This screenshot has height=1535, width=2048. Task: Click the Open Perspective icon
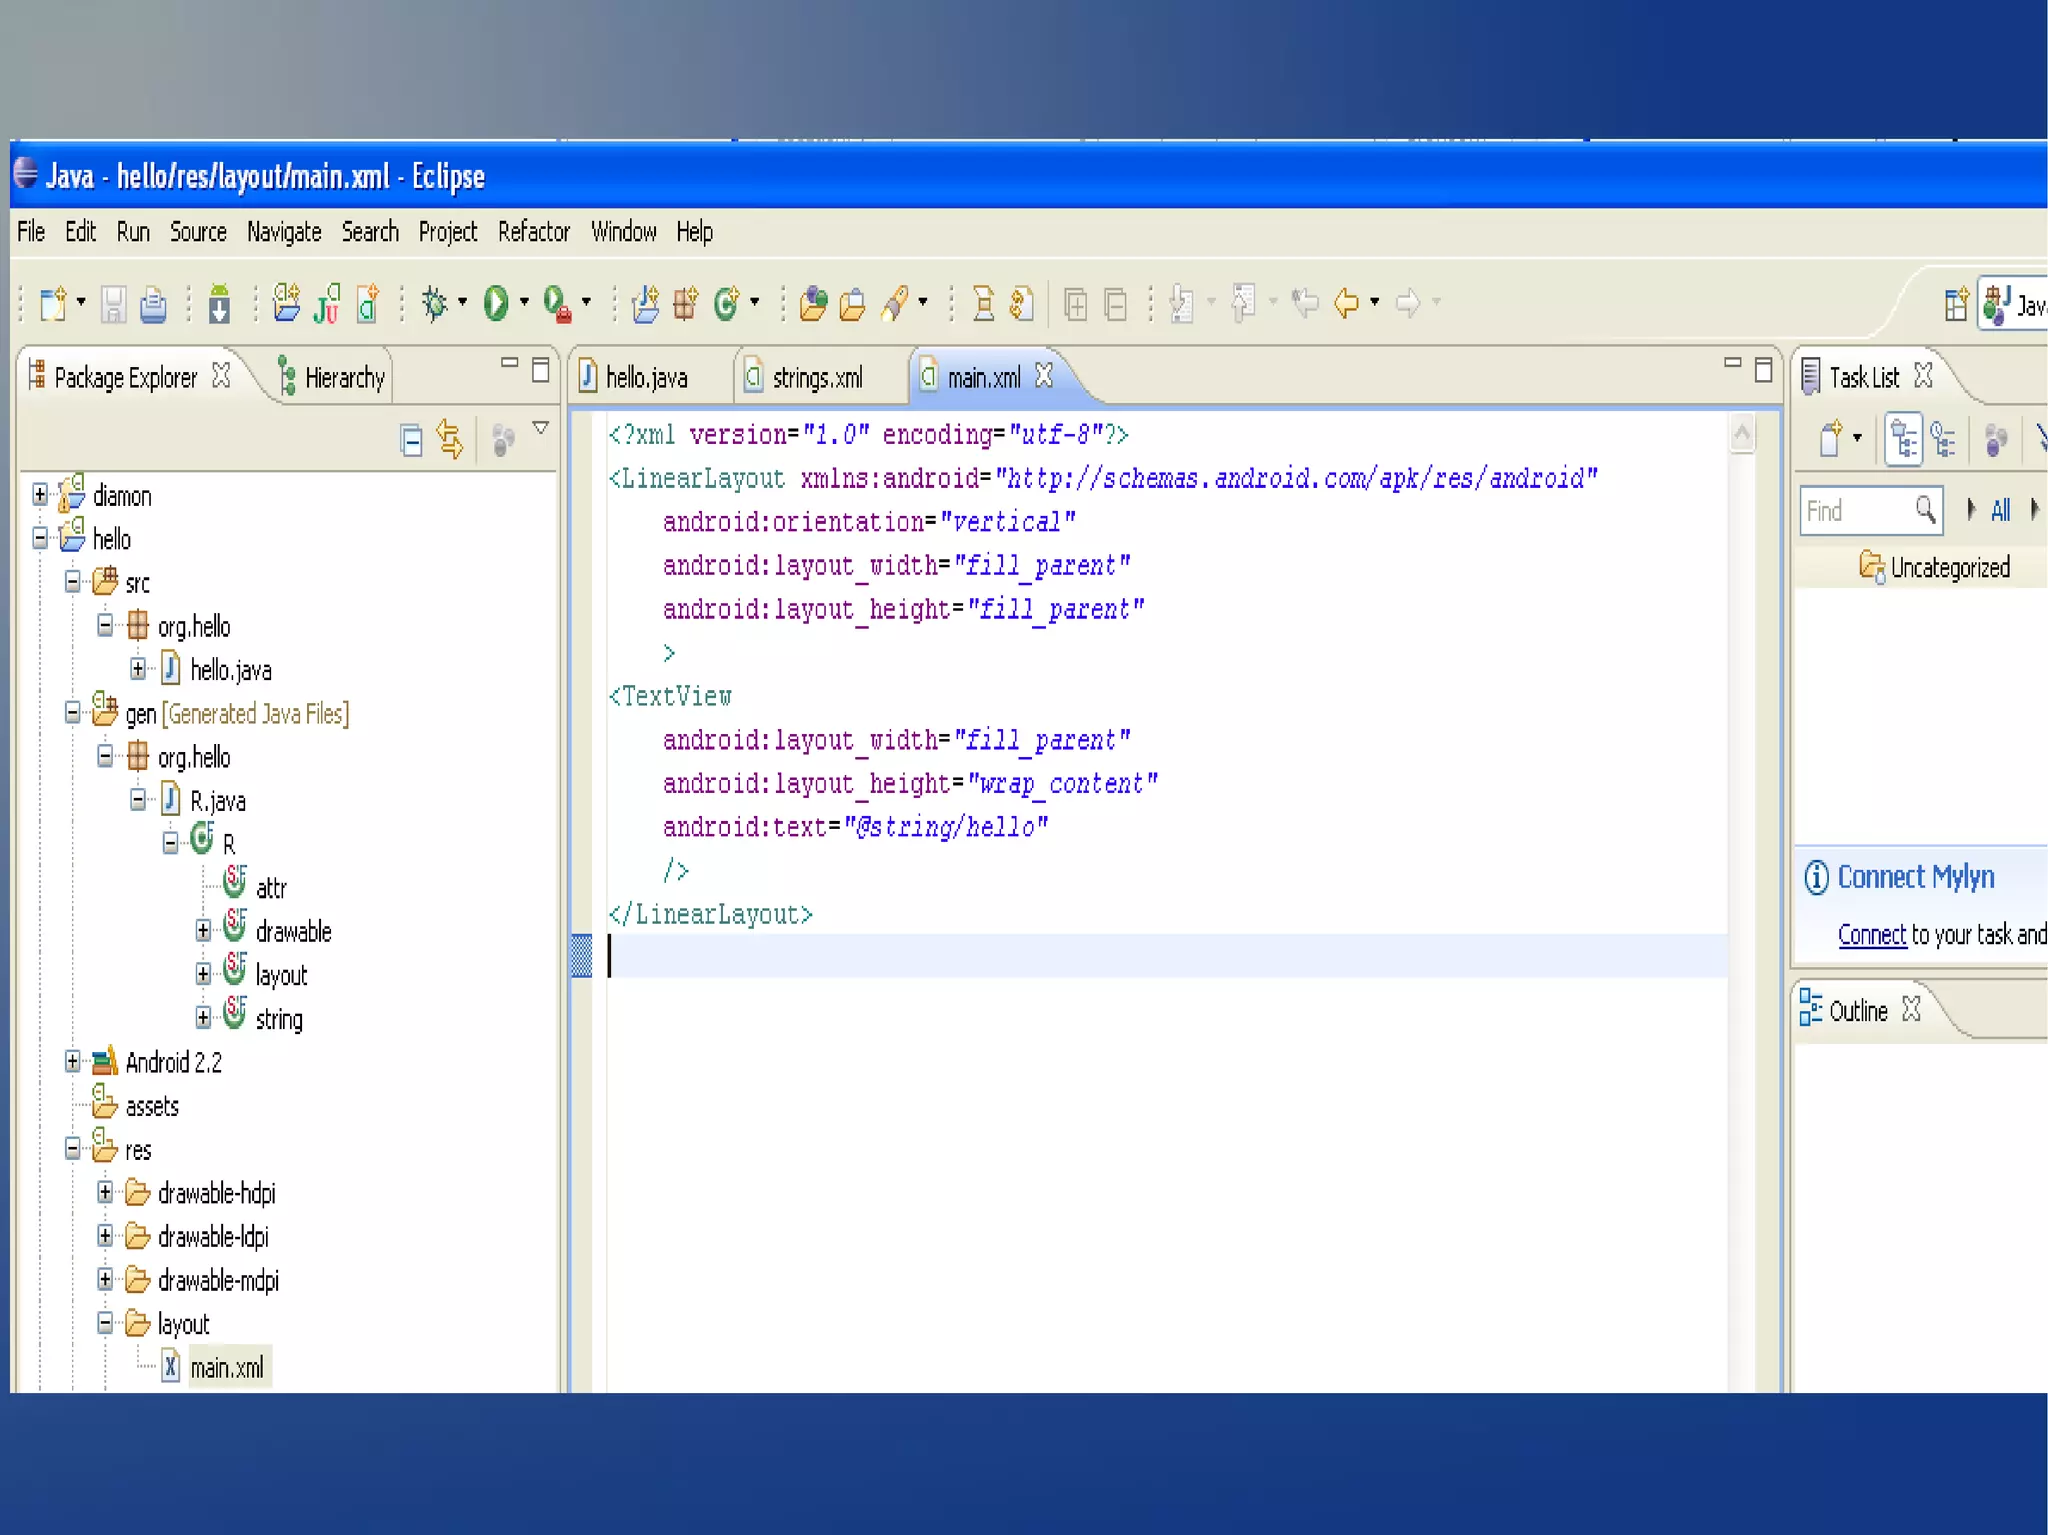(1956, 304)
